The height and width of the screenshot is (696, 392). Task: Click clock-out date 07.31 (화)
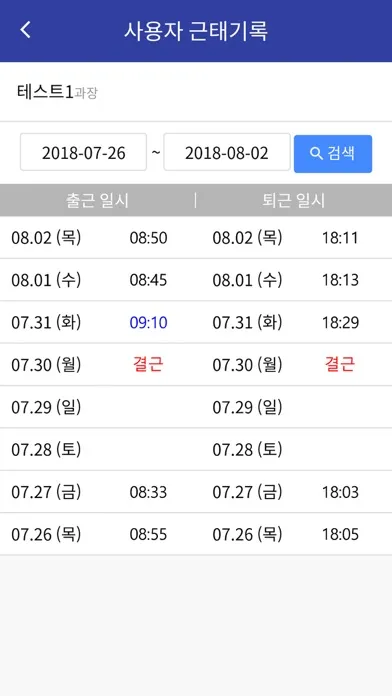coord(247,322)
